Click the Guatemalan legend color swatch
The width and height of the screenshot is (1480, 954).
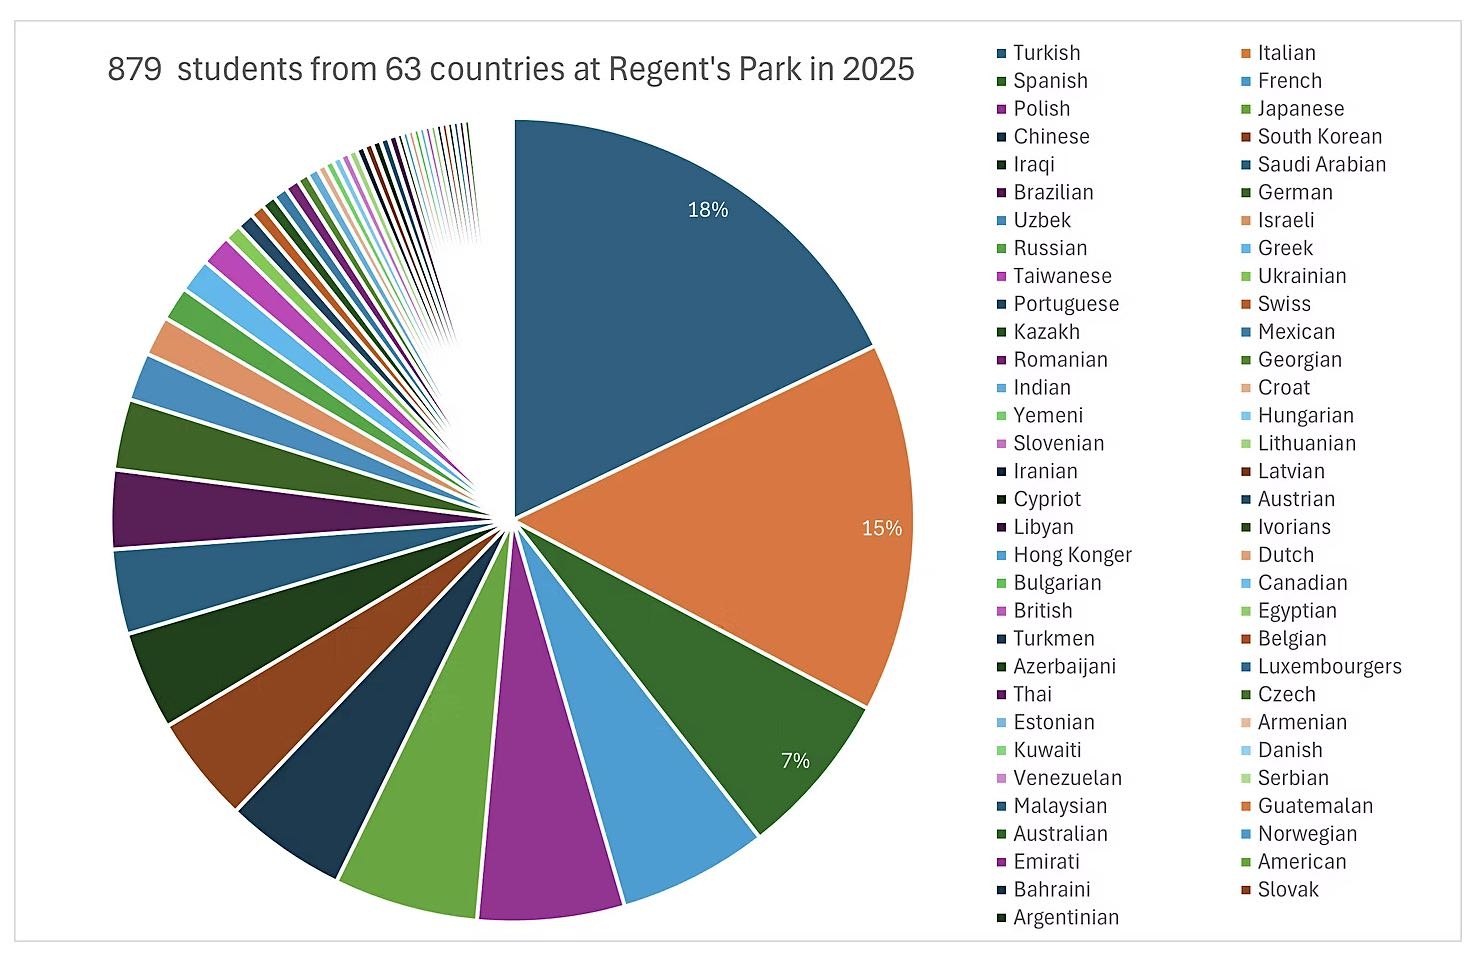(x=1245, y=806)
